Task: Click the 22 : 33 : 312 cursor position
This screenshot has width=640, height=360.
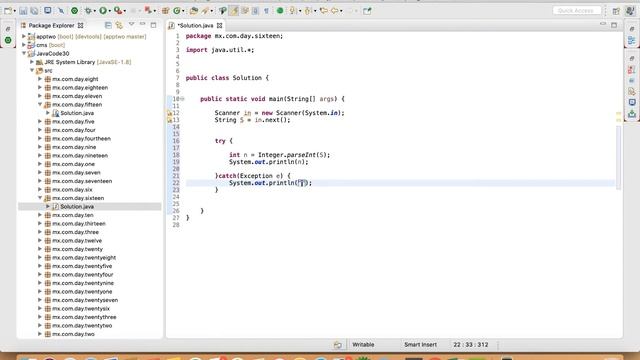Action: (x=471, y=344)
